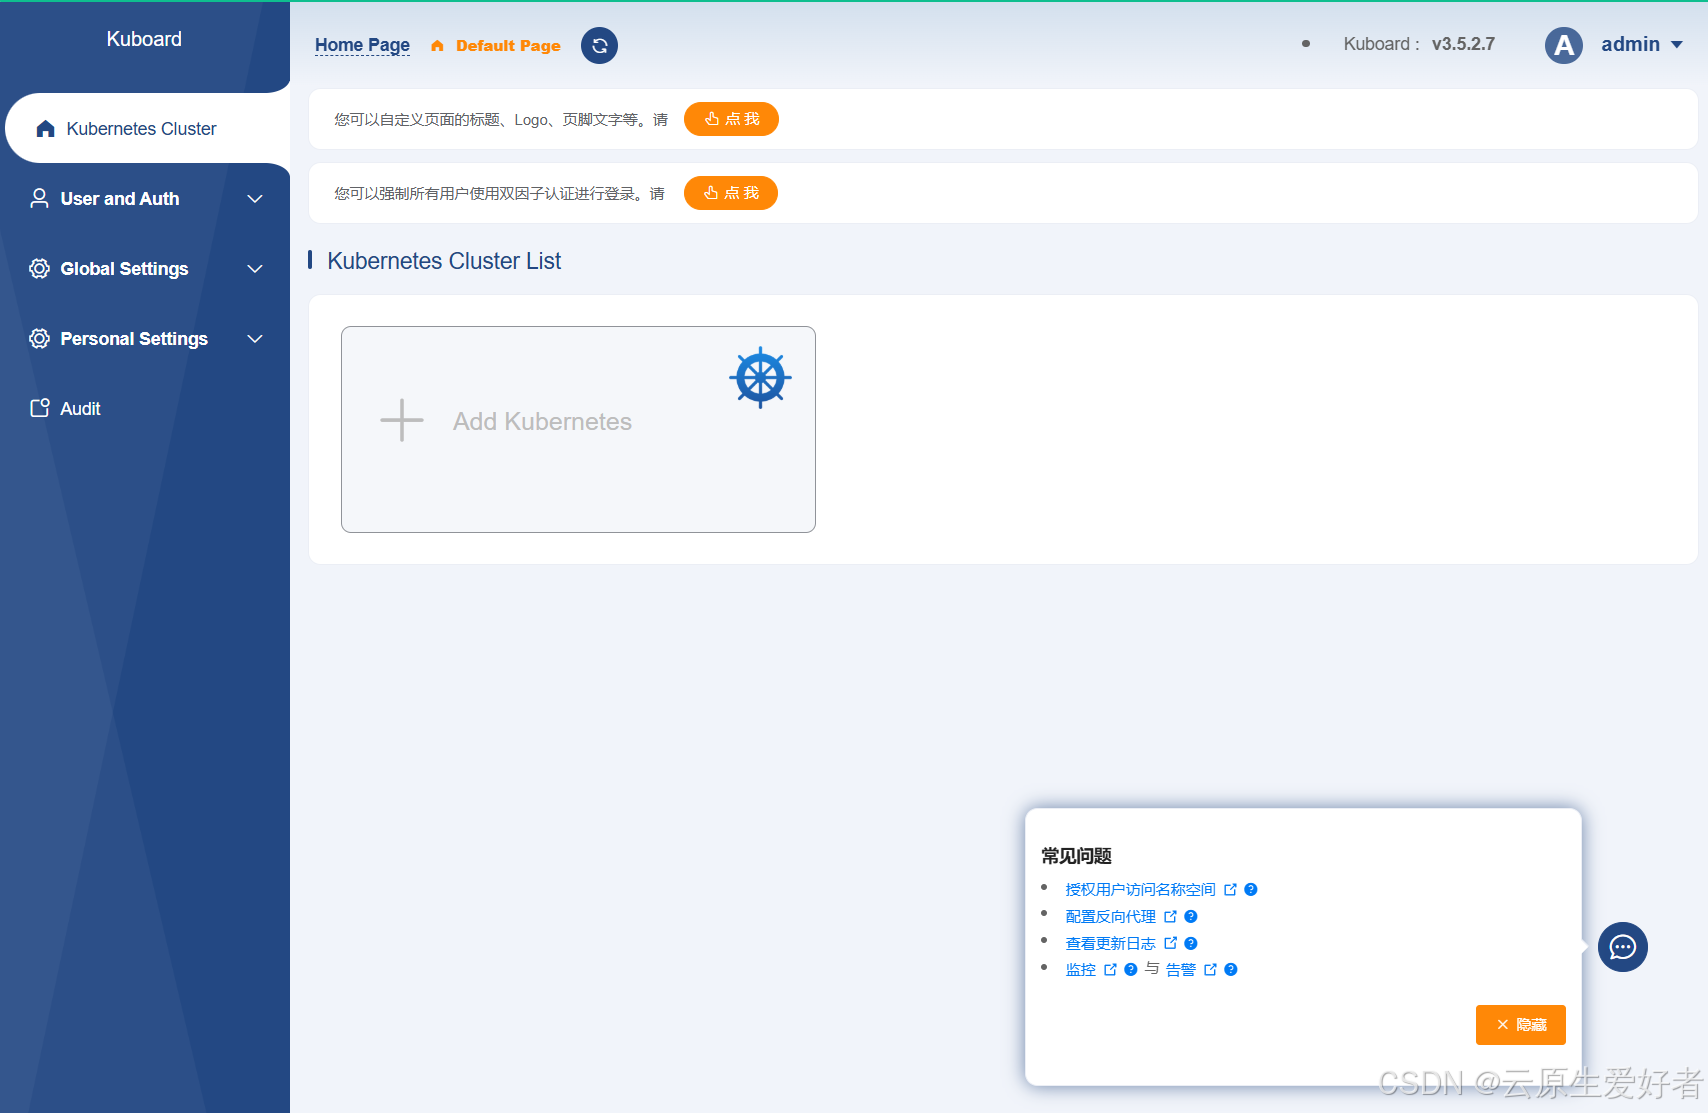Image resolution: width=1708 pixels, height=1113 pixels.
Task: Expand the User and Auth chevron
Action: click(x=255, y=199)
